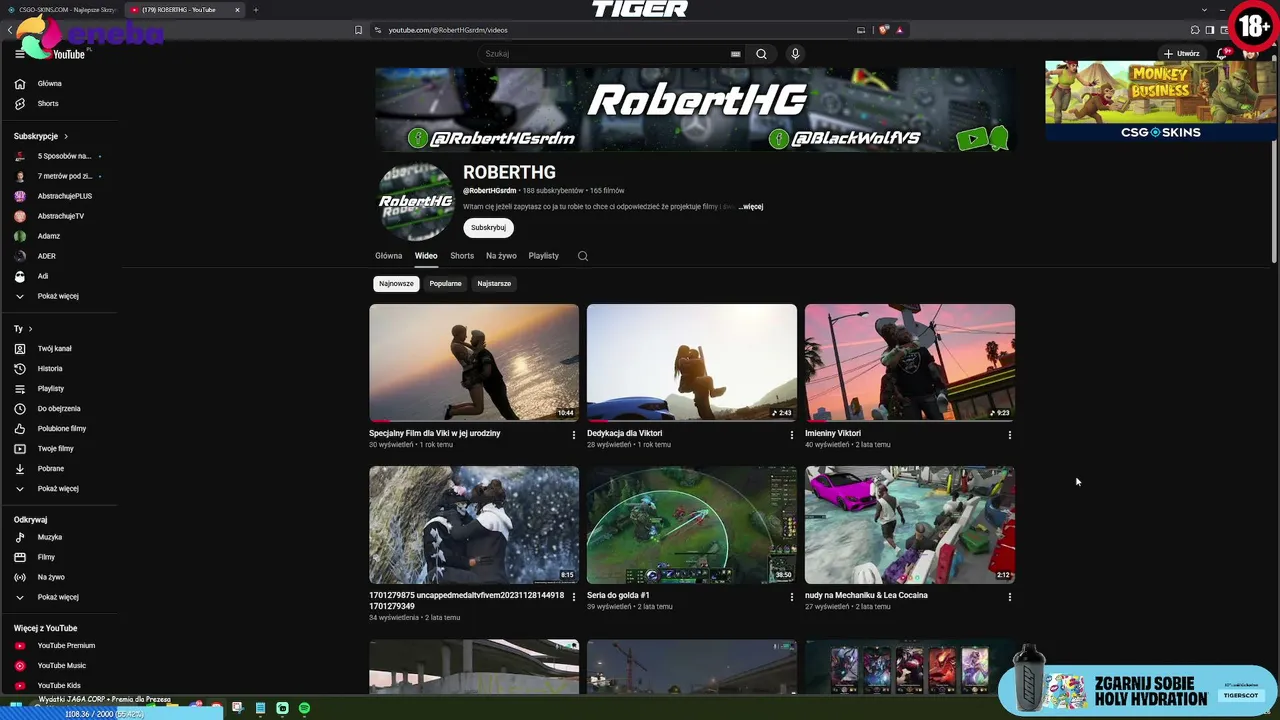This screenshot has height=720, width=1280.
Task: Open YouTube Kids link in sidebar
Action: (x=59, y=686)
